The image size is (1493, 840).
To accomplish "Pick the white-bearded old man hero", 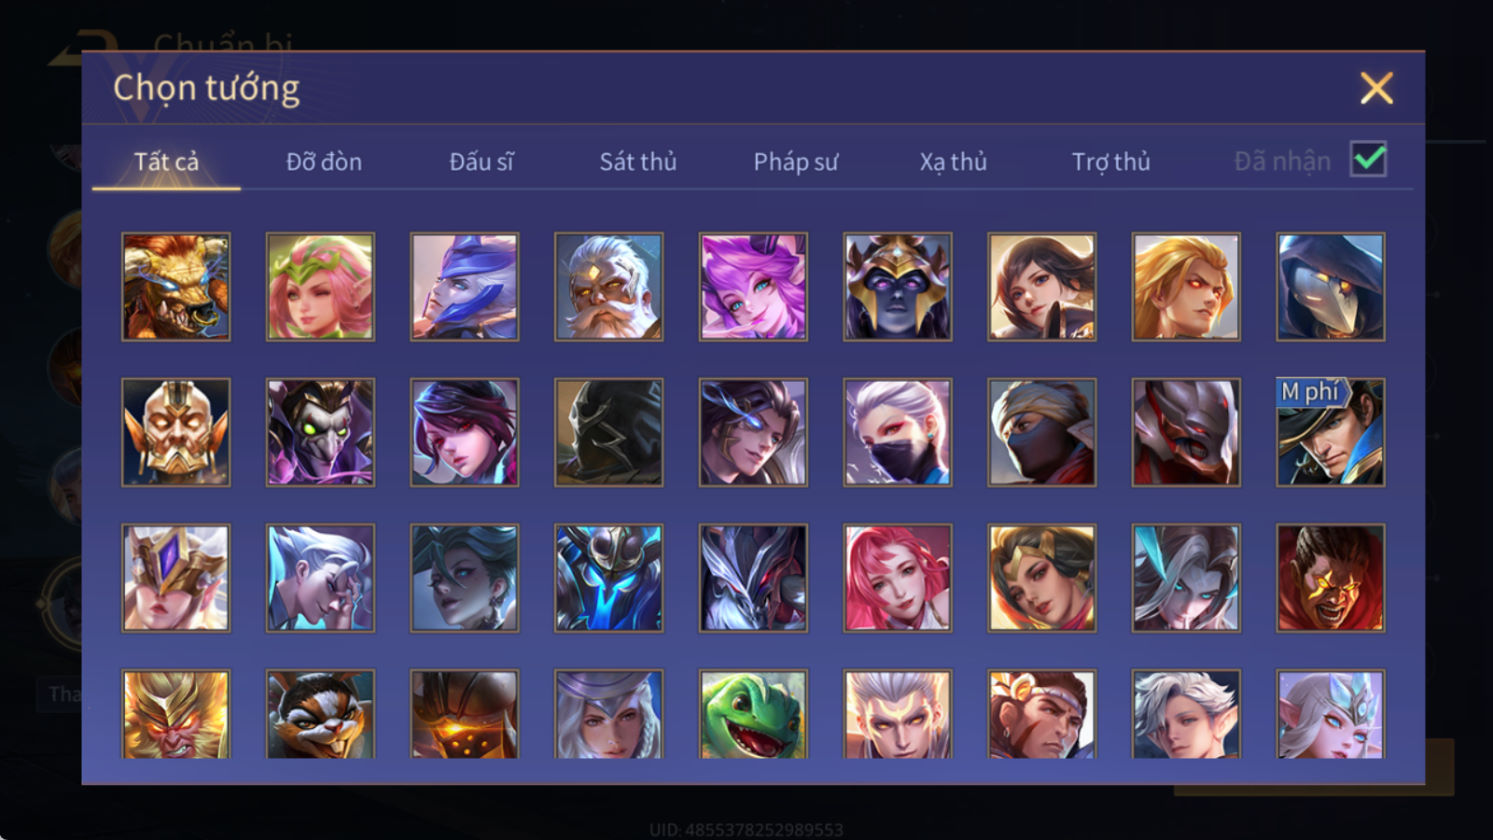I will (x=609, y=287).
